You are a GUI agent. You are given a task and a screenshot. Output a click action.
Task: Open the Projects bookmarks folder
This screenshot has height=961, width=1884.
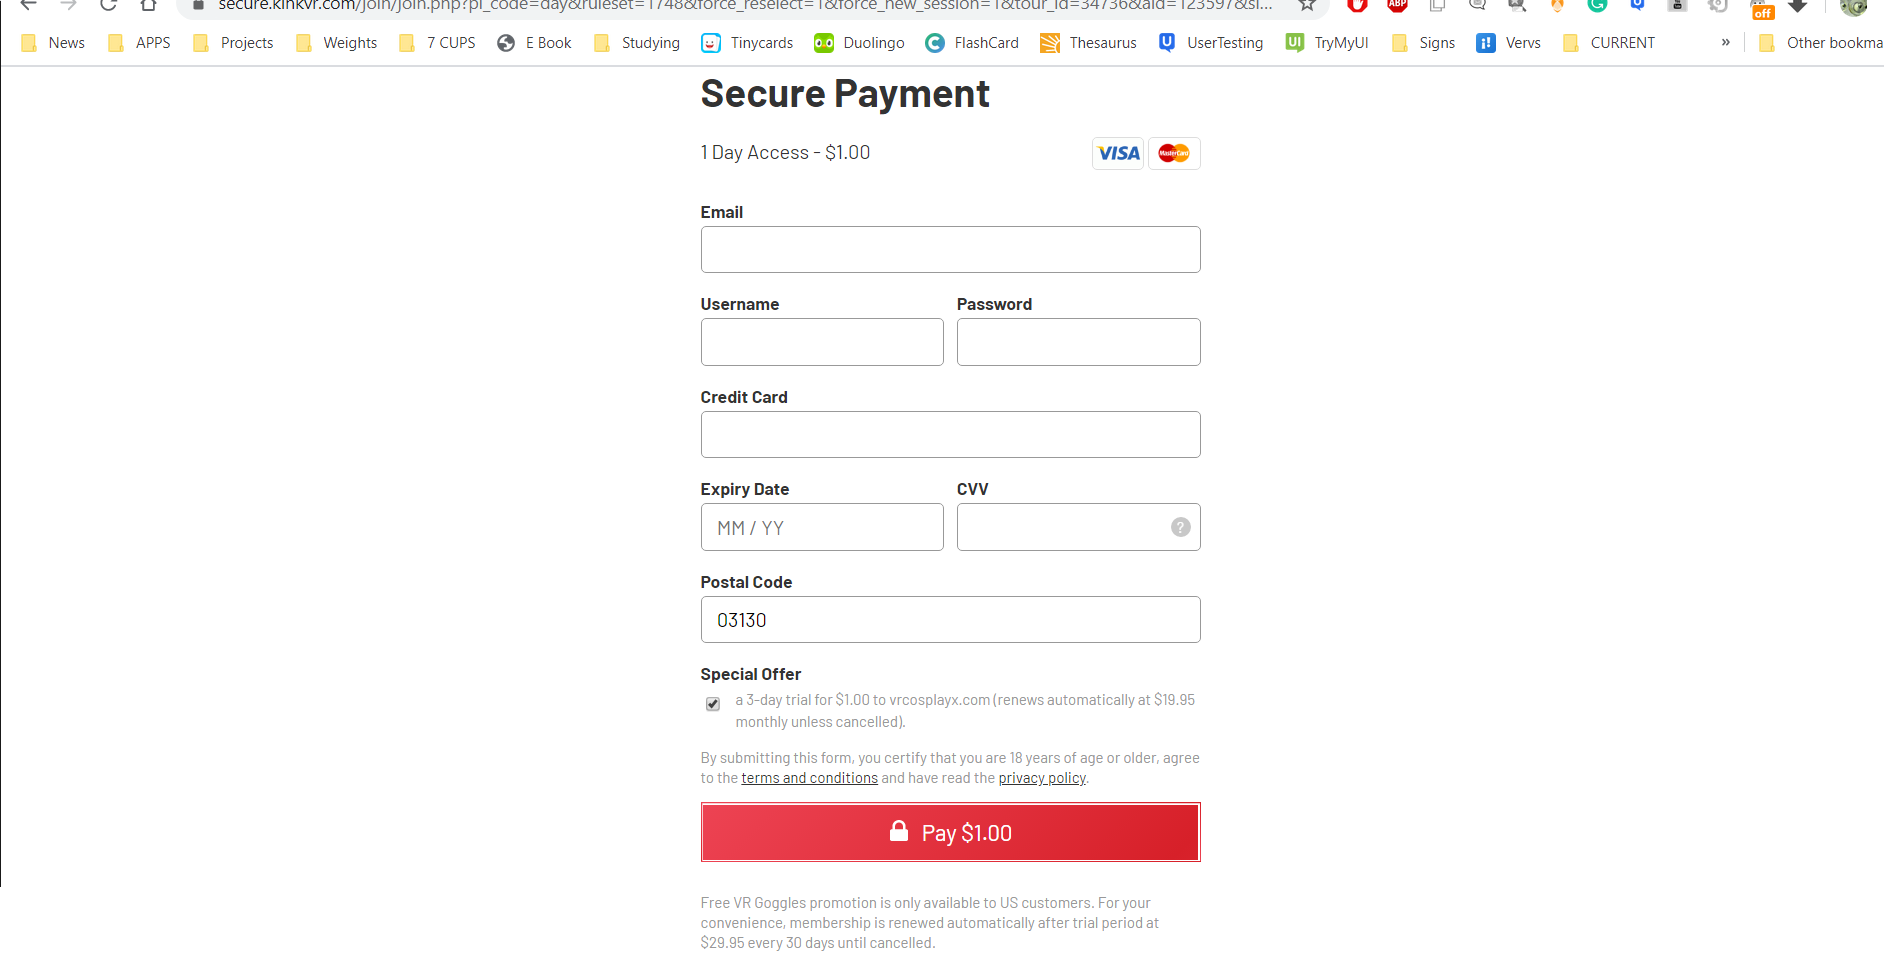tap(232, 43)
